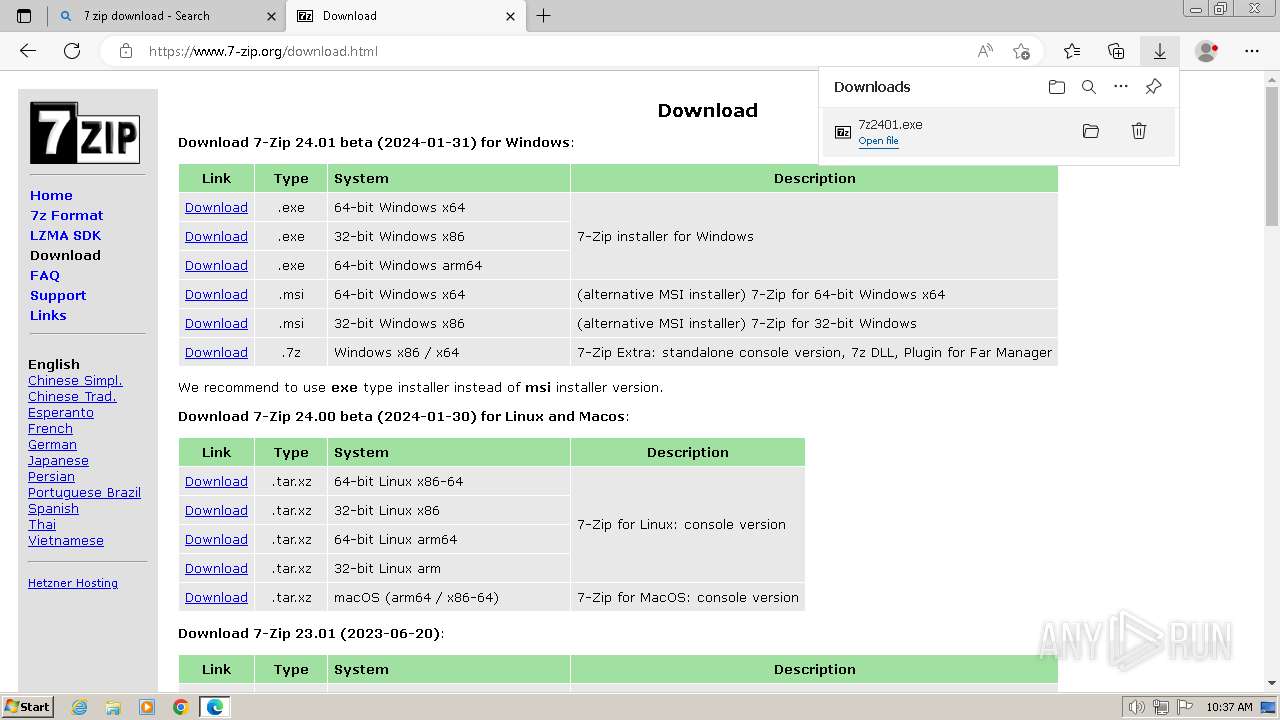The height and width of the screenshot is (720, 1280).
Task: Open Links sidebar page
Action: point(48,315)
